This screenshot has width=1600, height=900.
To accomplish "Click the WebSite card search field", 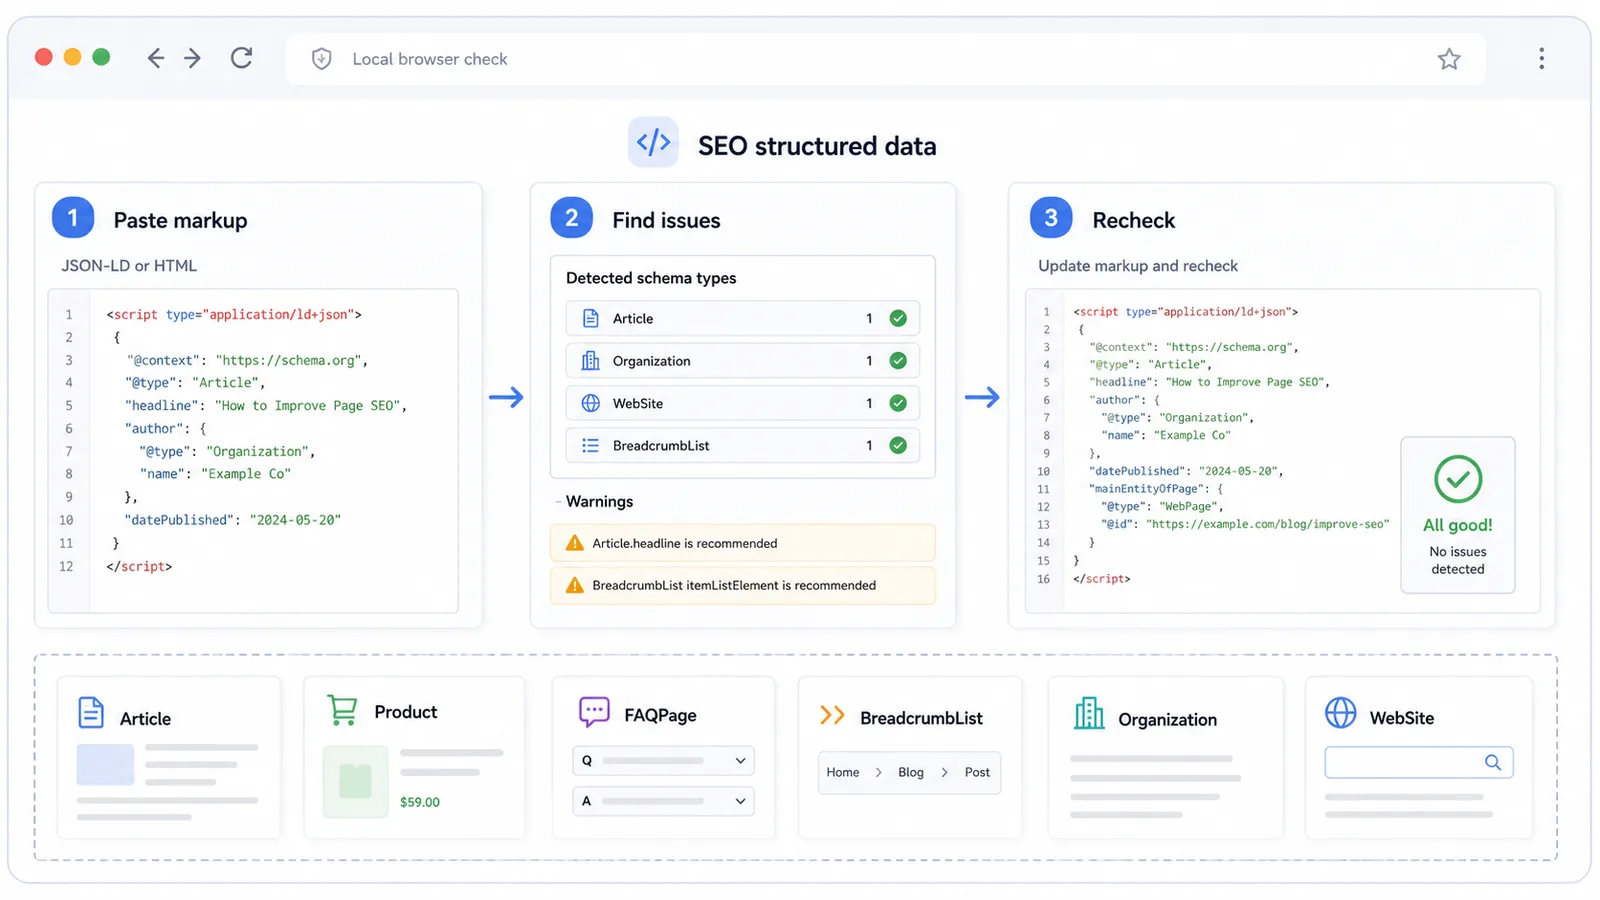I will (x=1419, y=762).
